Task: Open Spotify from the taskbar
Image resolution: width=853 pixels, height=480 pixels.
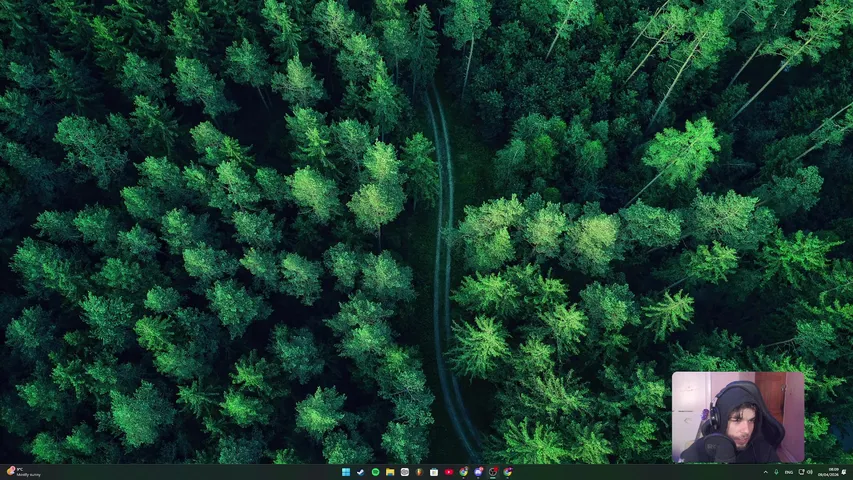Action: [x=375, y=472]
